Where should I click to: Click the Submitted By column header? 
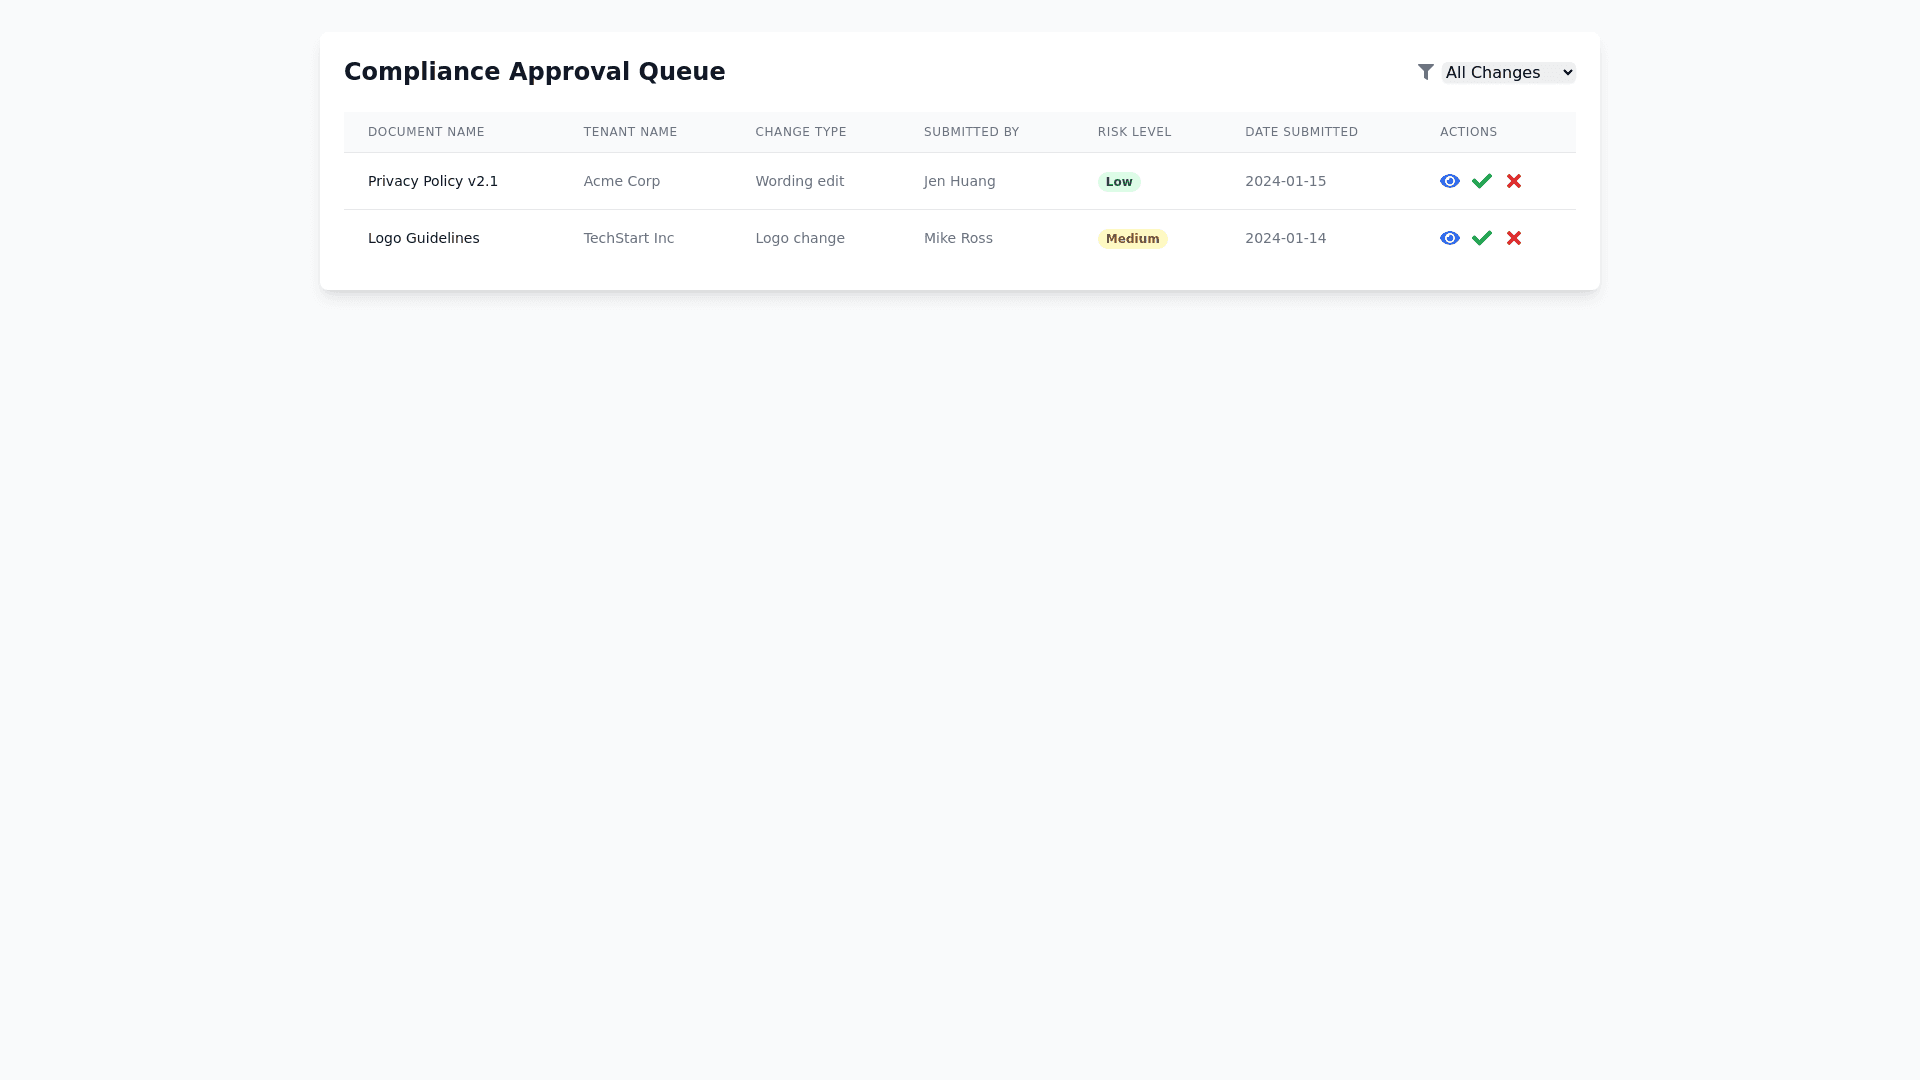pos(971,132)
